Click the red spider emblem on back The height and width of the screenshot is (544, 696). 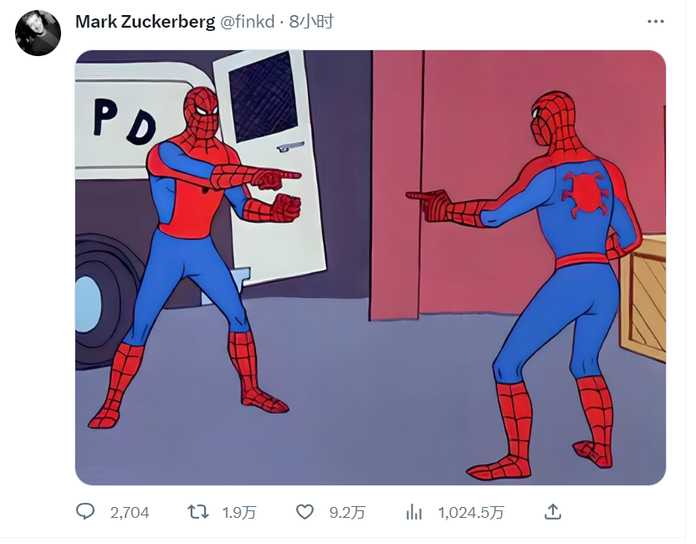[x=584, y=193]
